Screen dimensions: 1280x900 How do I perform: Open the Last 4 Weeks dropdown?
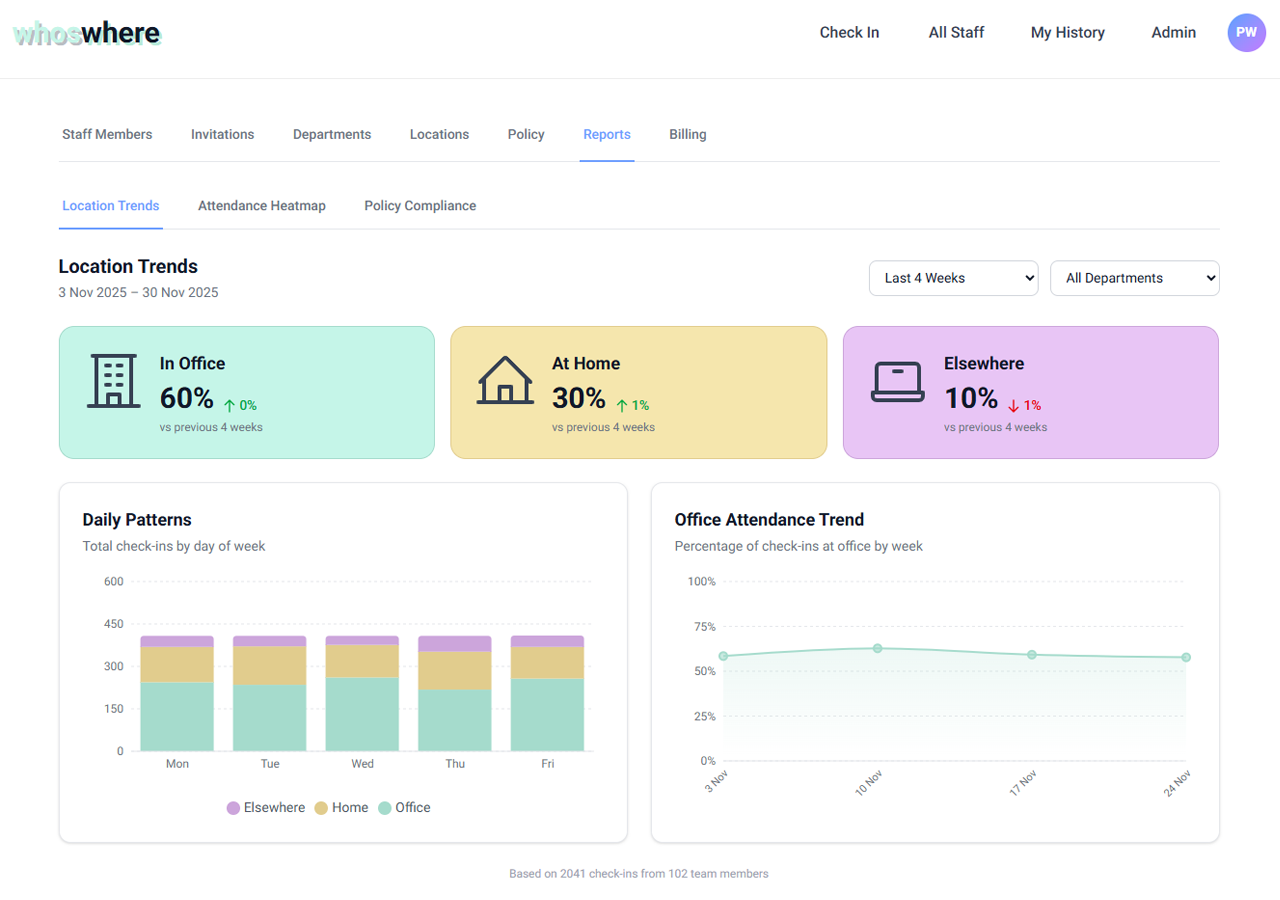coord(953,278)
